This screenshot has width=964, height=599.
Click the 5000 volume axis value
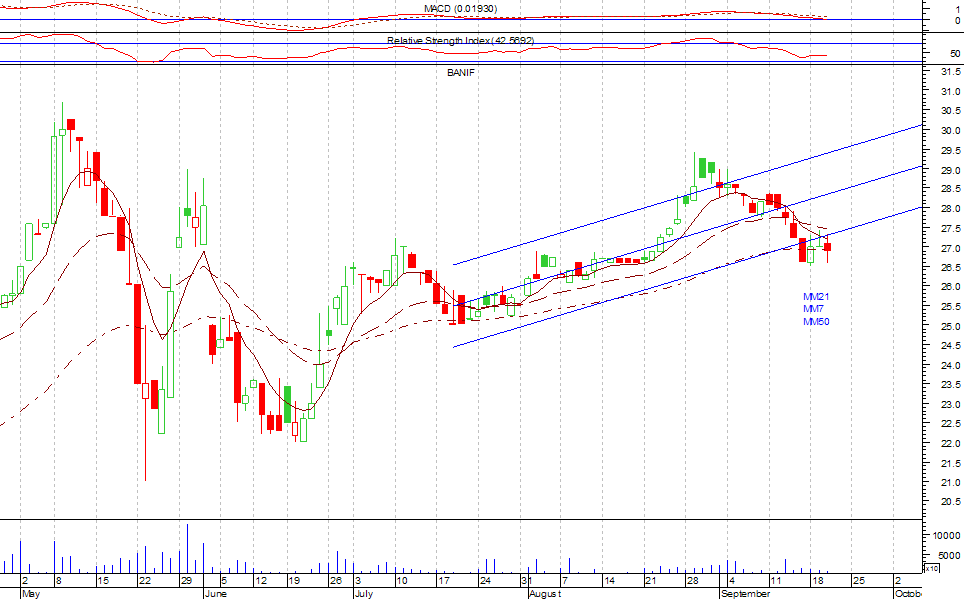coord(949,555)
